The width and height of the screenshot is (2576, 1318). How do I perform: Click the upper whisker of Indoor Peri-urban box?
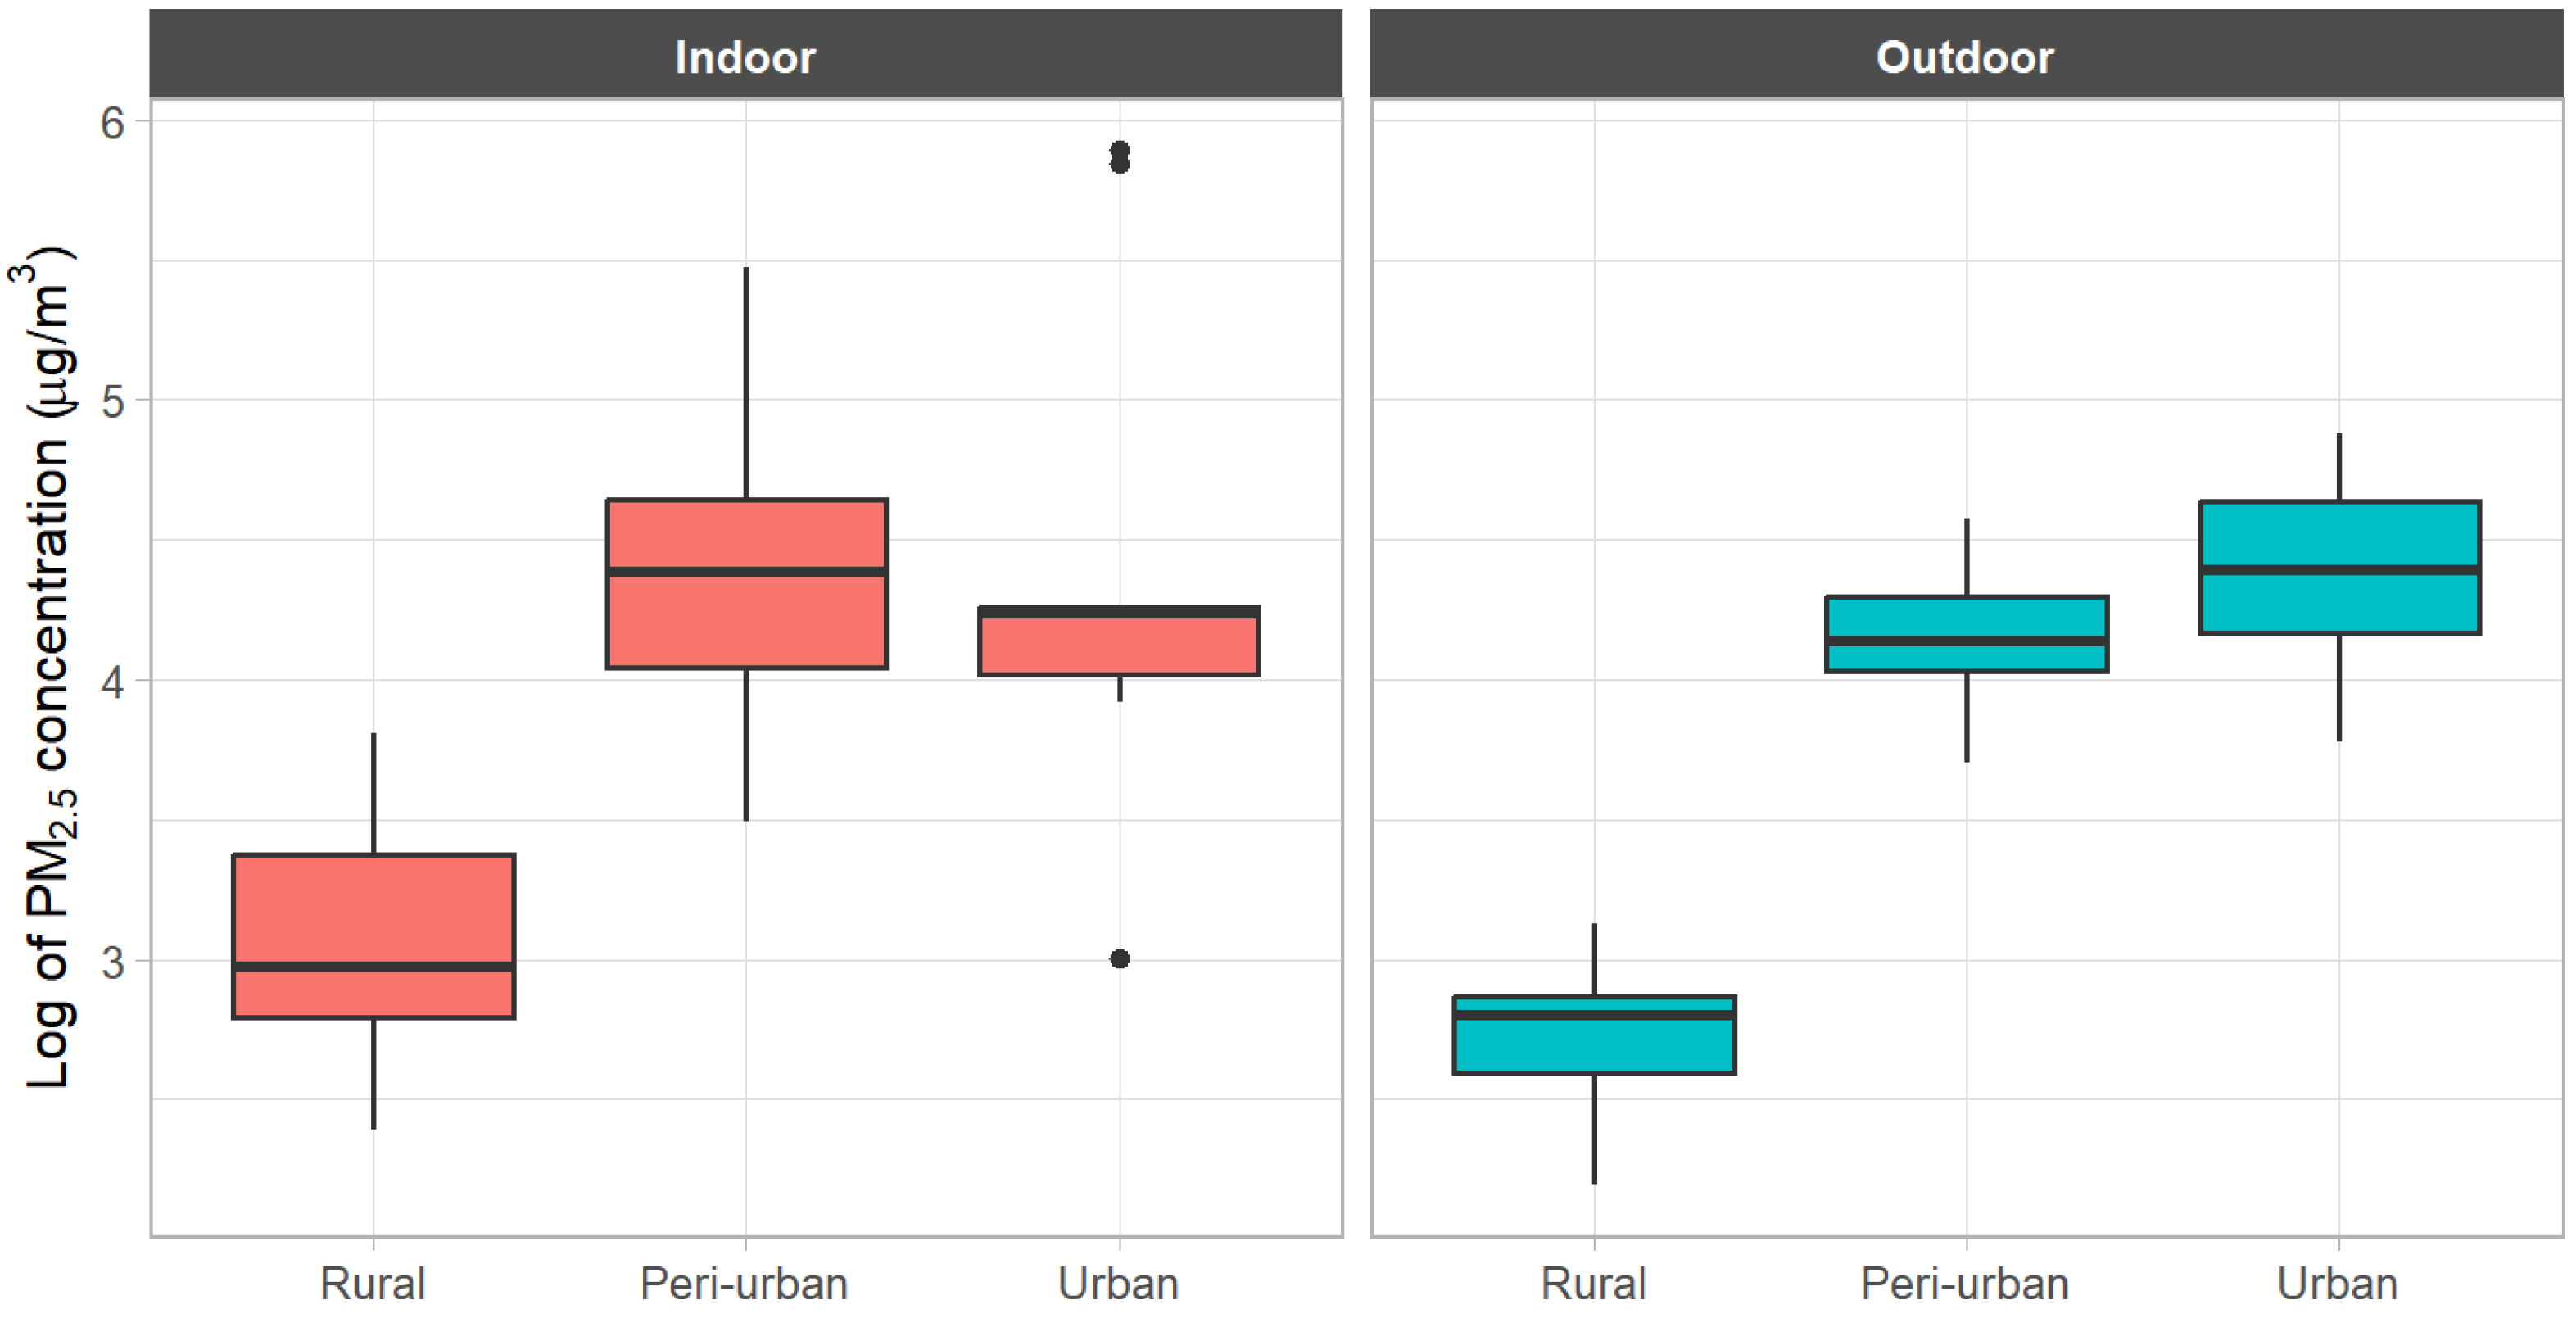click(x=746, y=380)
